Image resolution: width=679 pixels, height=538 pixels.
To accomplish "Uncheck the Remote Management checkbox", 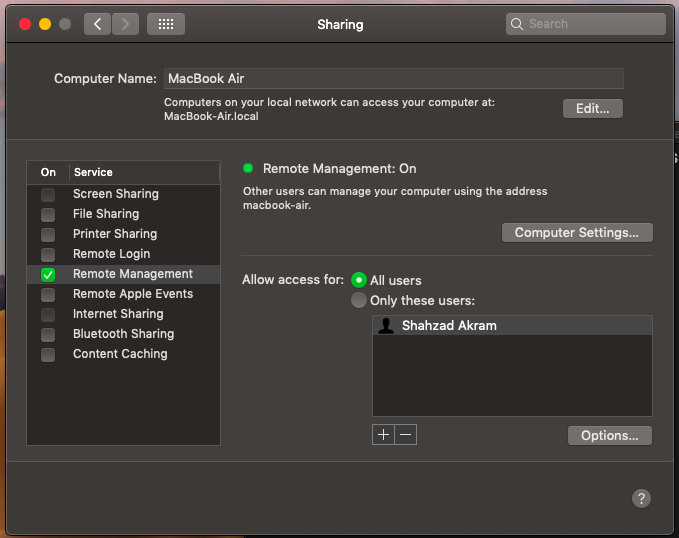I will click(x=48, y=275).
